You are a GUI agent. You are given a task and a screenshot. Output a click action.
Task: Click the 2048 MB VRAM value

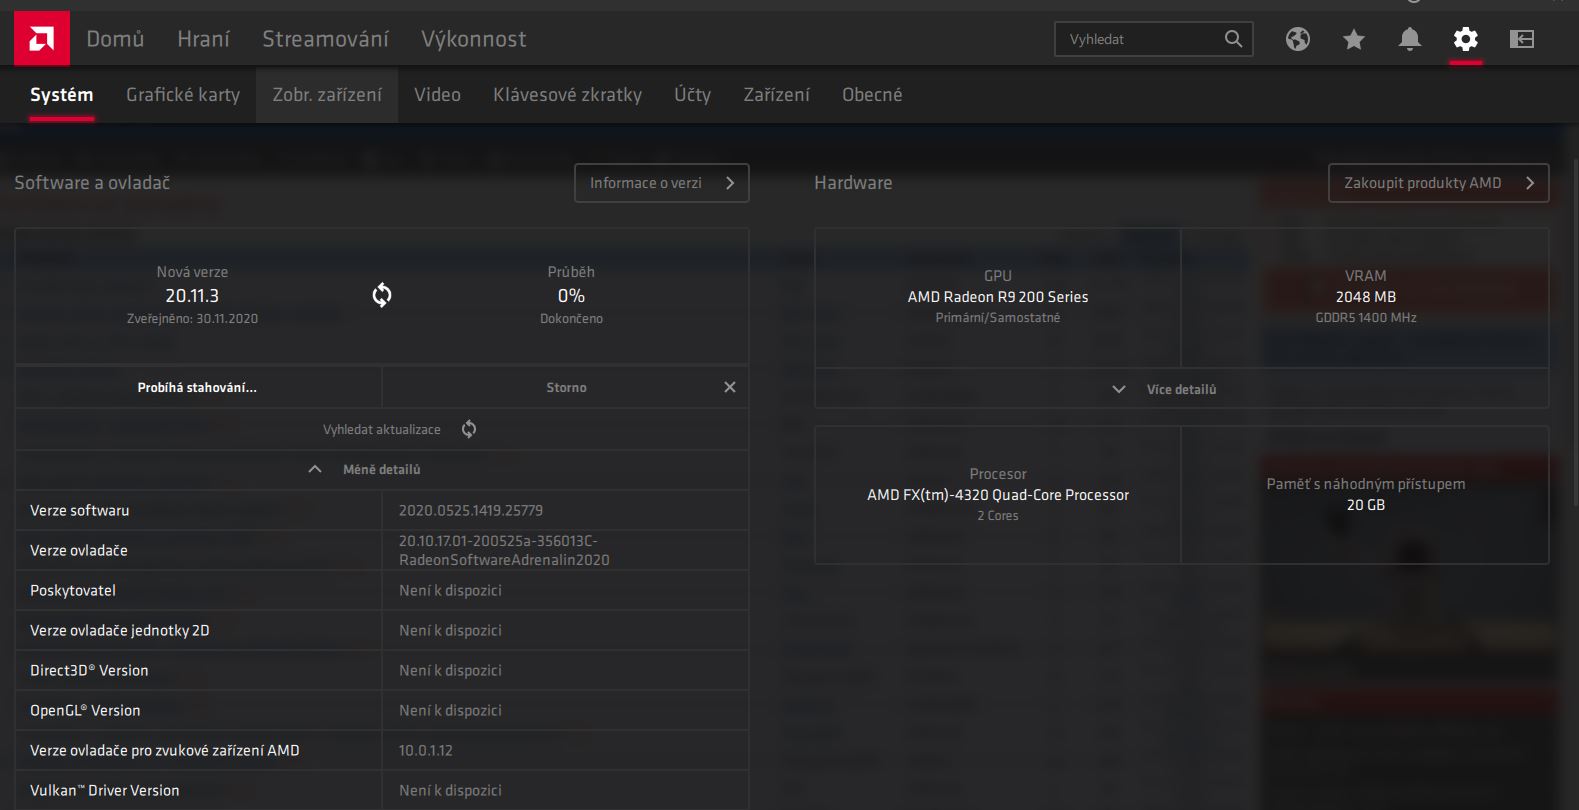click(x=1366, y=297)
